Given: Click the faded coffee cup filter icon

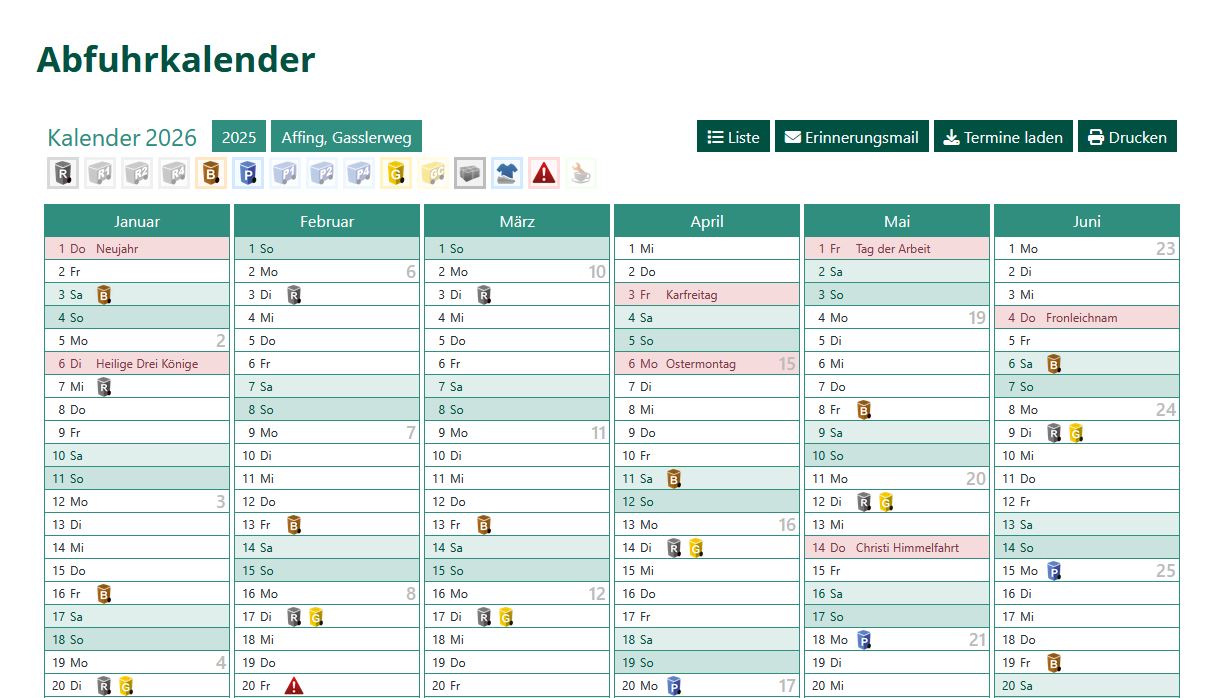Looking at the screenshot, I should 580,173.
